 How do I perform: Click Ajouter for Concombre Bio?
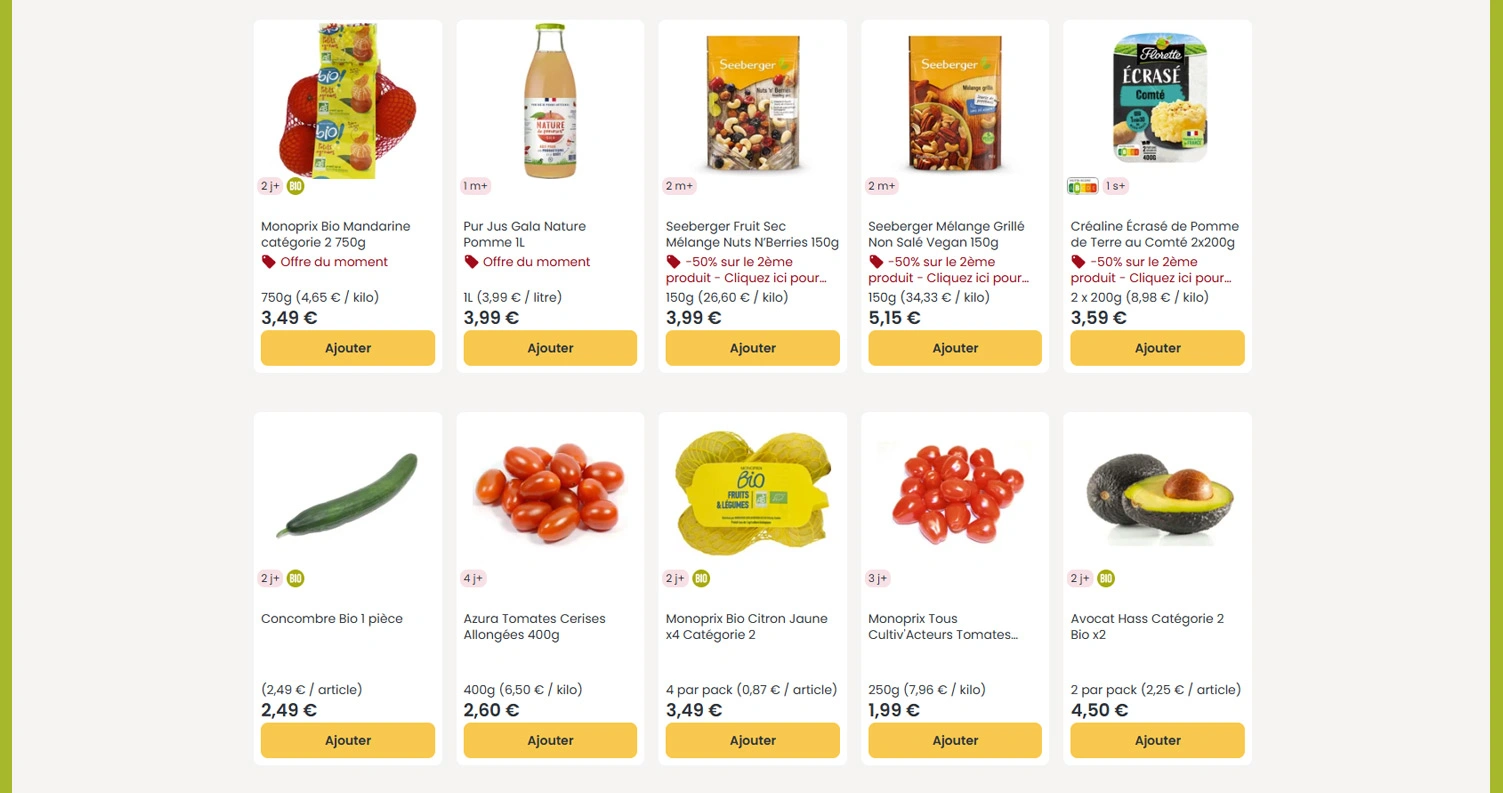click(347, 740)
